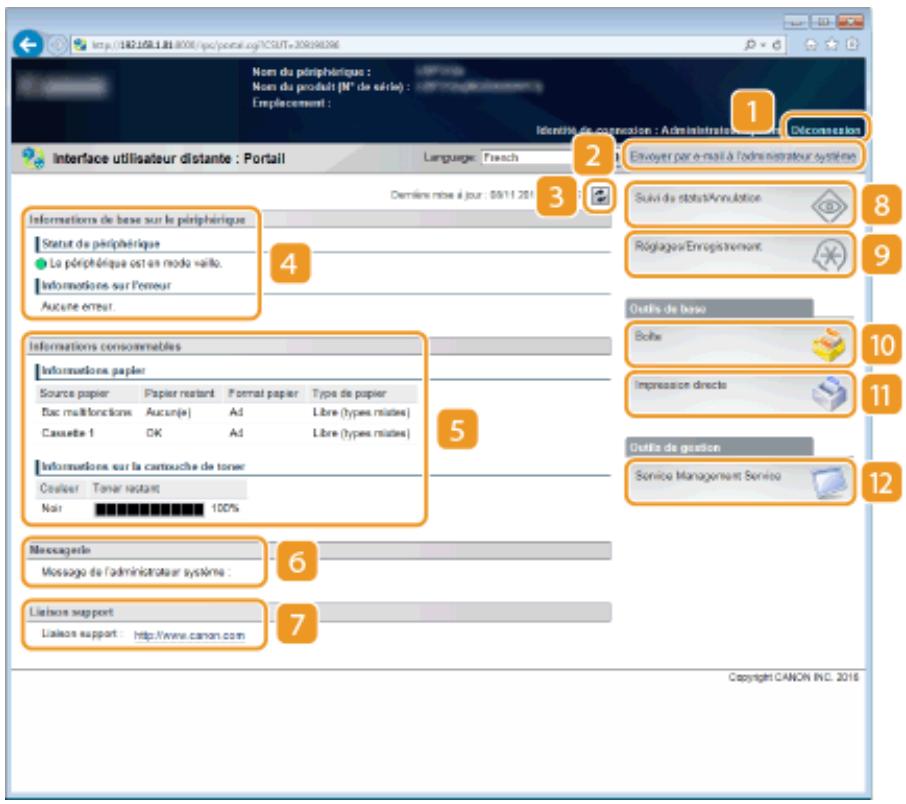
Task: Click Envoyer par e-mail à l'administrateur système
Action: coord(742,157)
